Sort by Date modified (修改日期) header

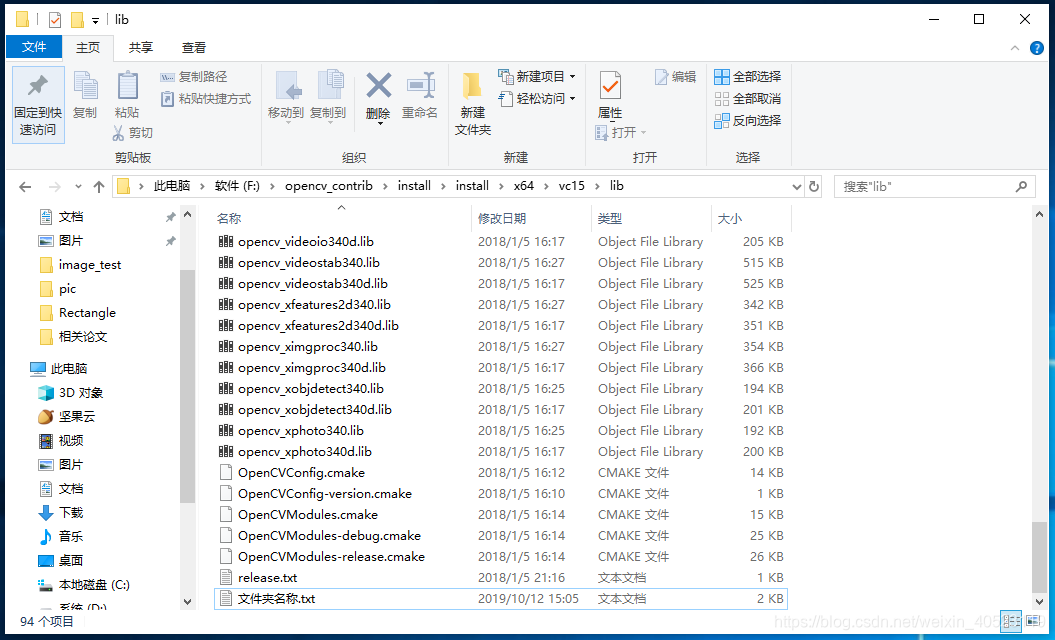point(502,219)
